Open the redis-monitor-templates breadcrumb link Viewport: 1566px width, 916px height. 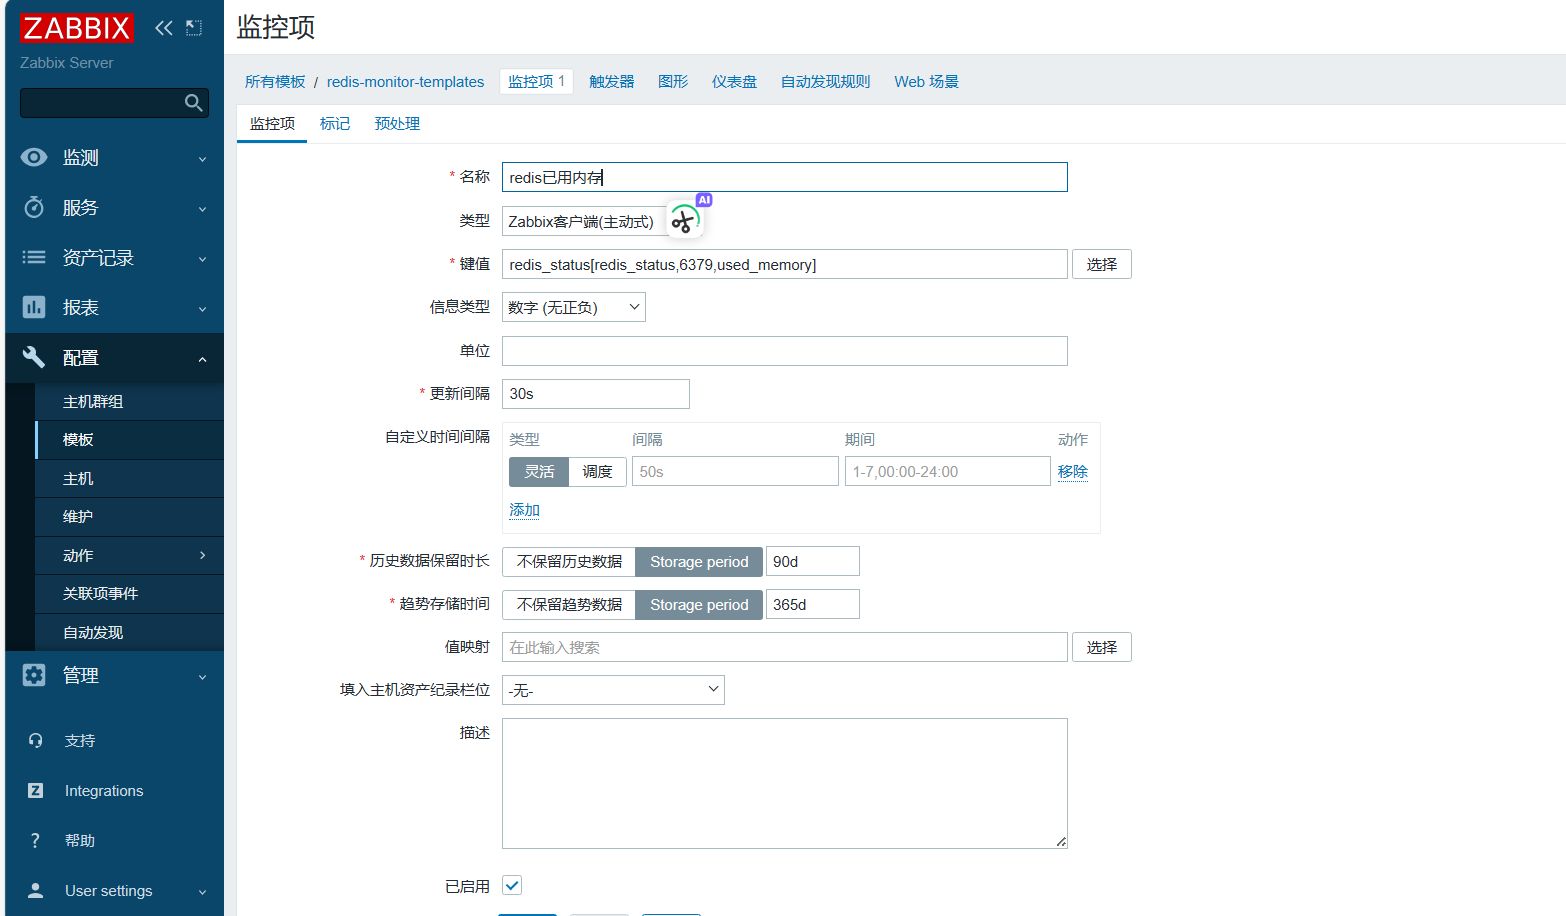click(x=405, y=82)
